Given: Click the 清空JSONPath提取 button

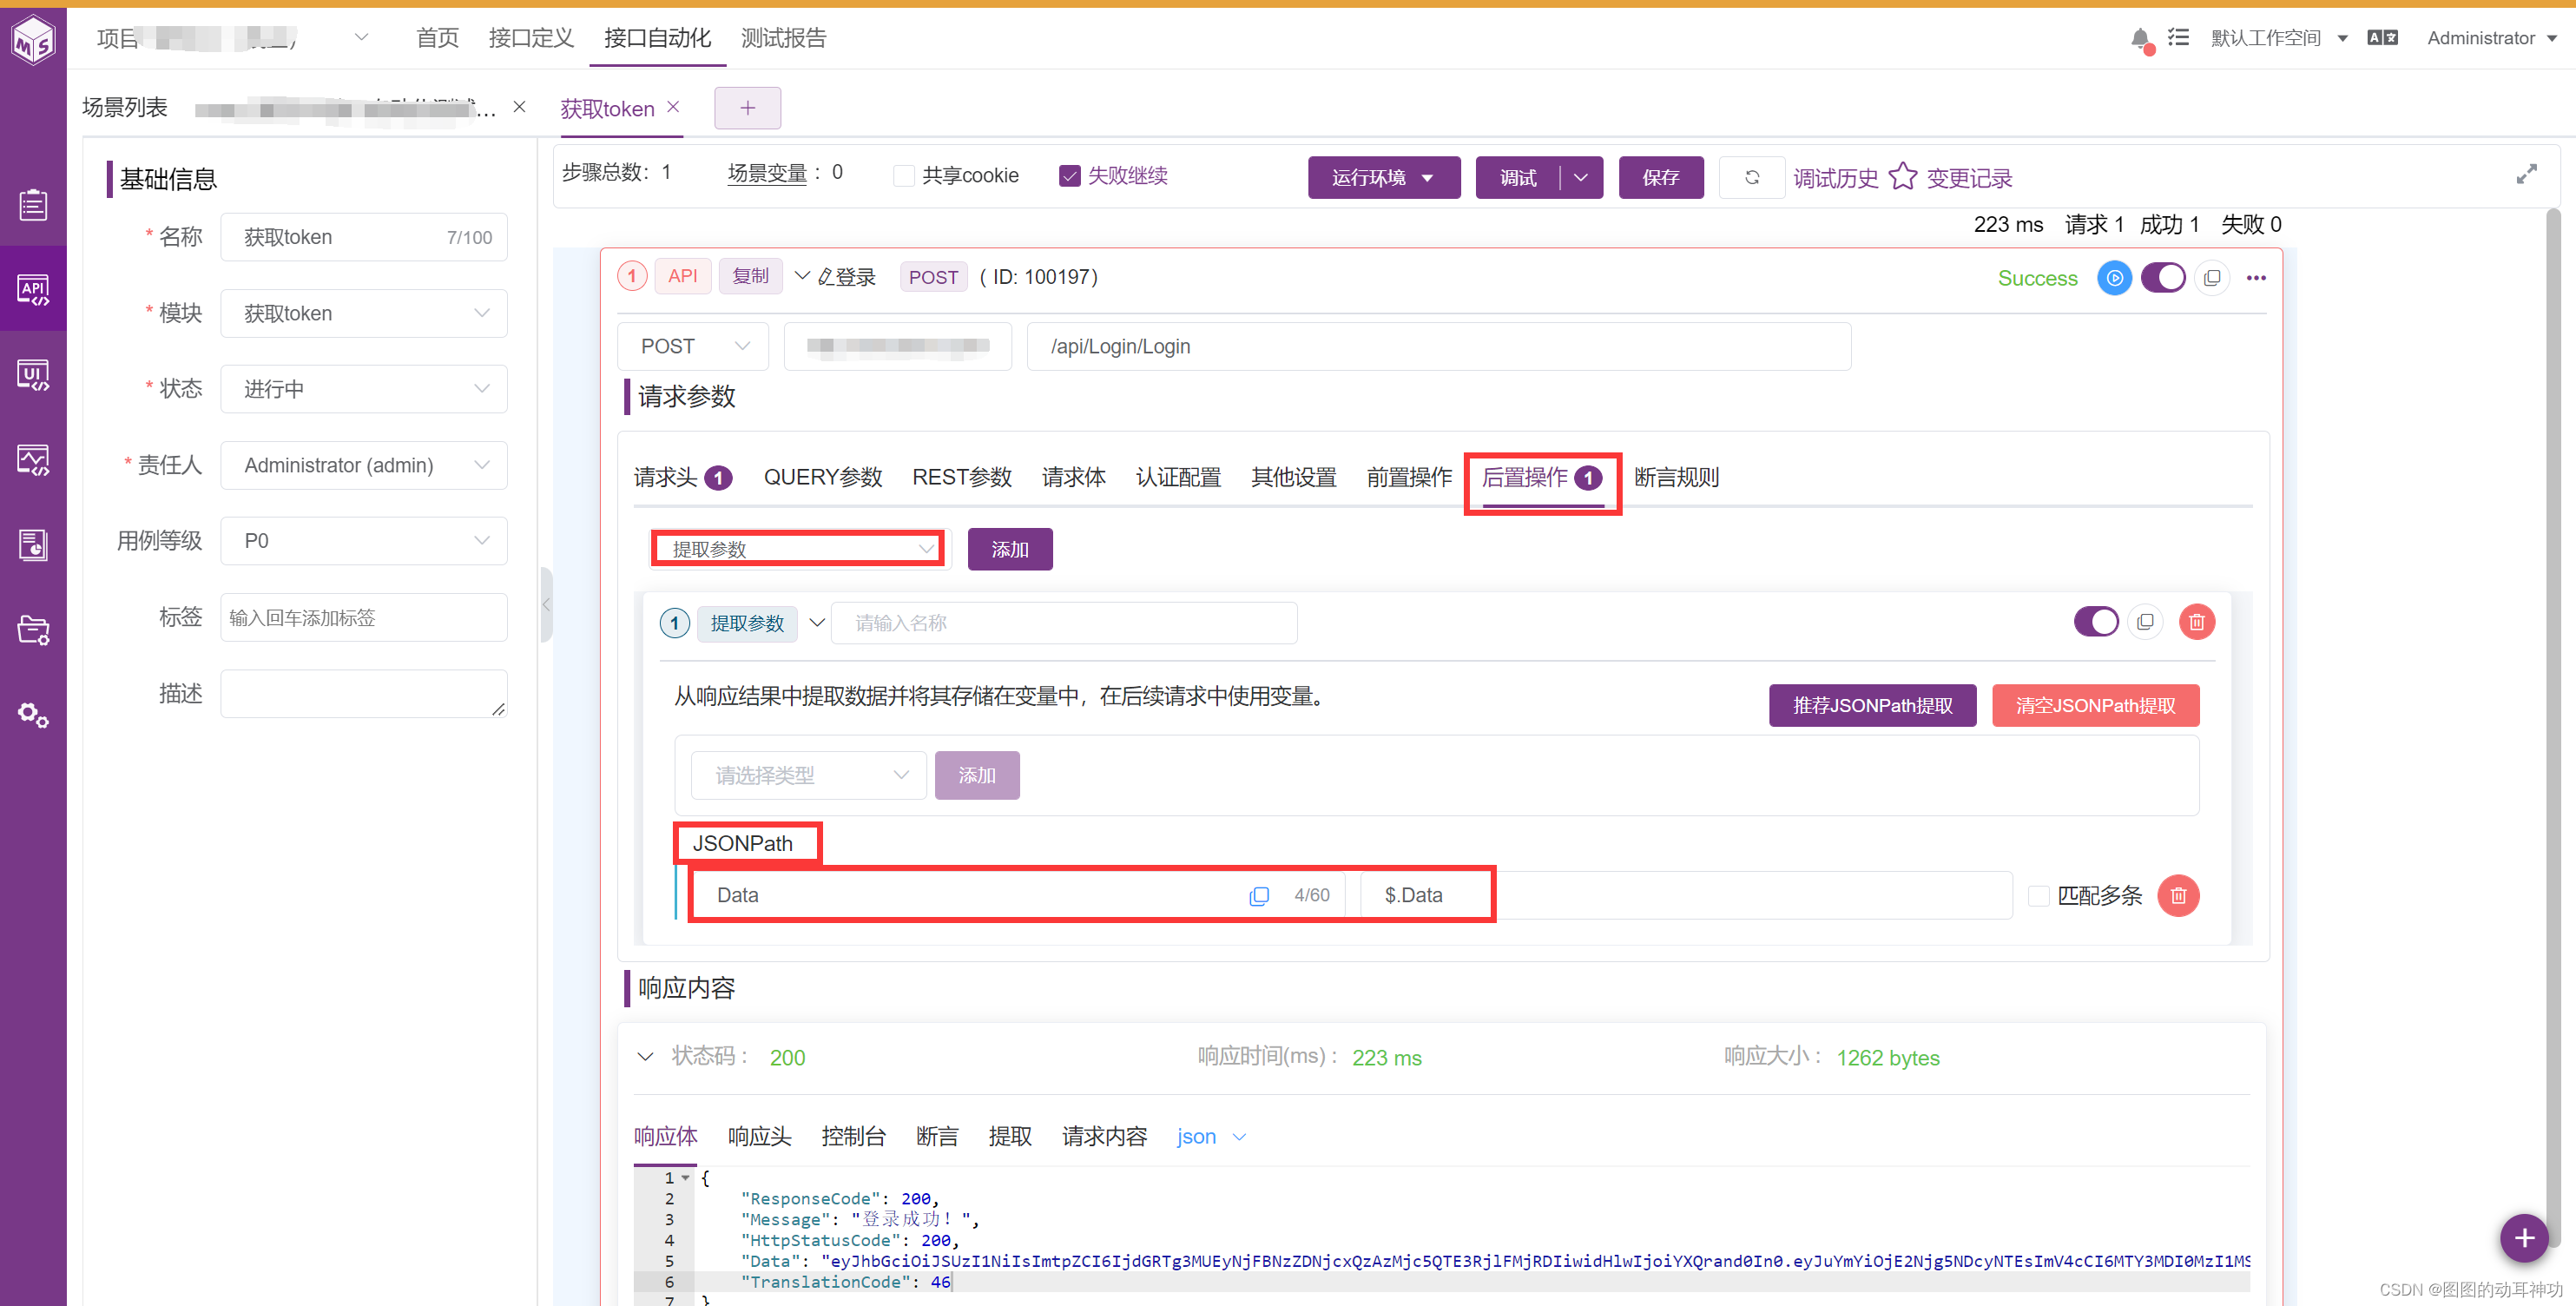Looking at the screenshot, I should 2095,705.
